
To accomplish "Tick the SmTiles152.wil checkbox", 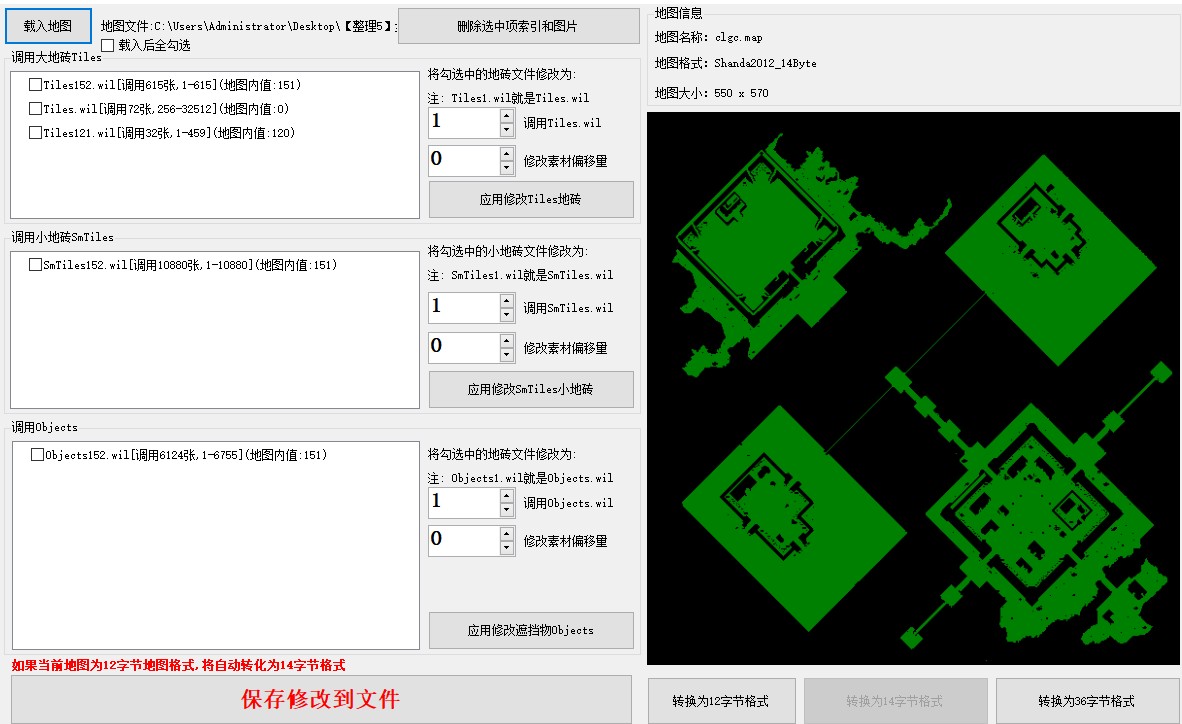I will (x=36, y=265).
